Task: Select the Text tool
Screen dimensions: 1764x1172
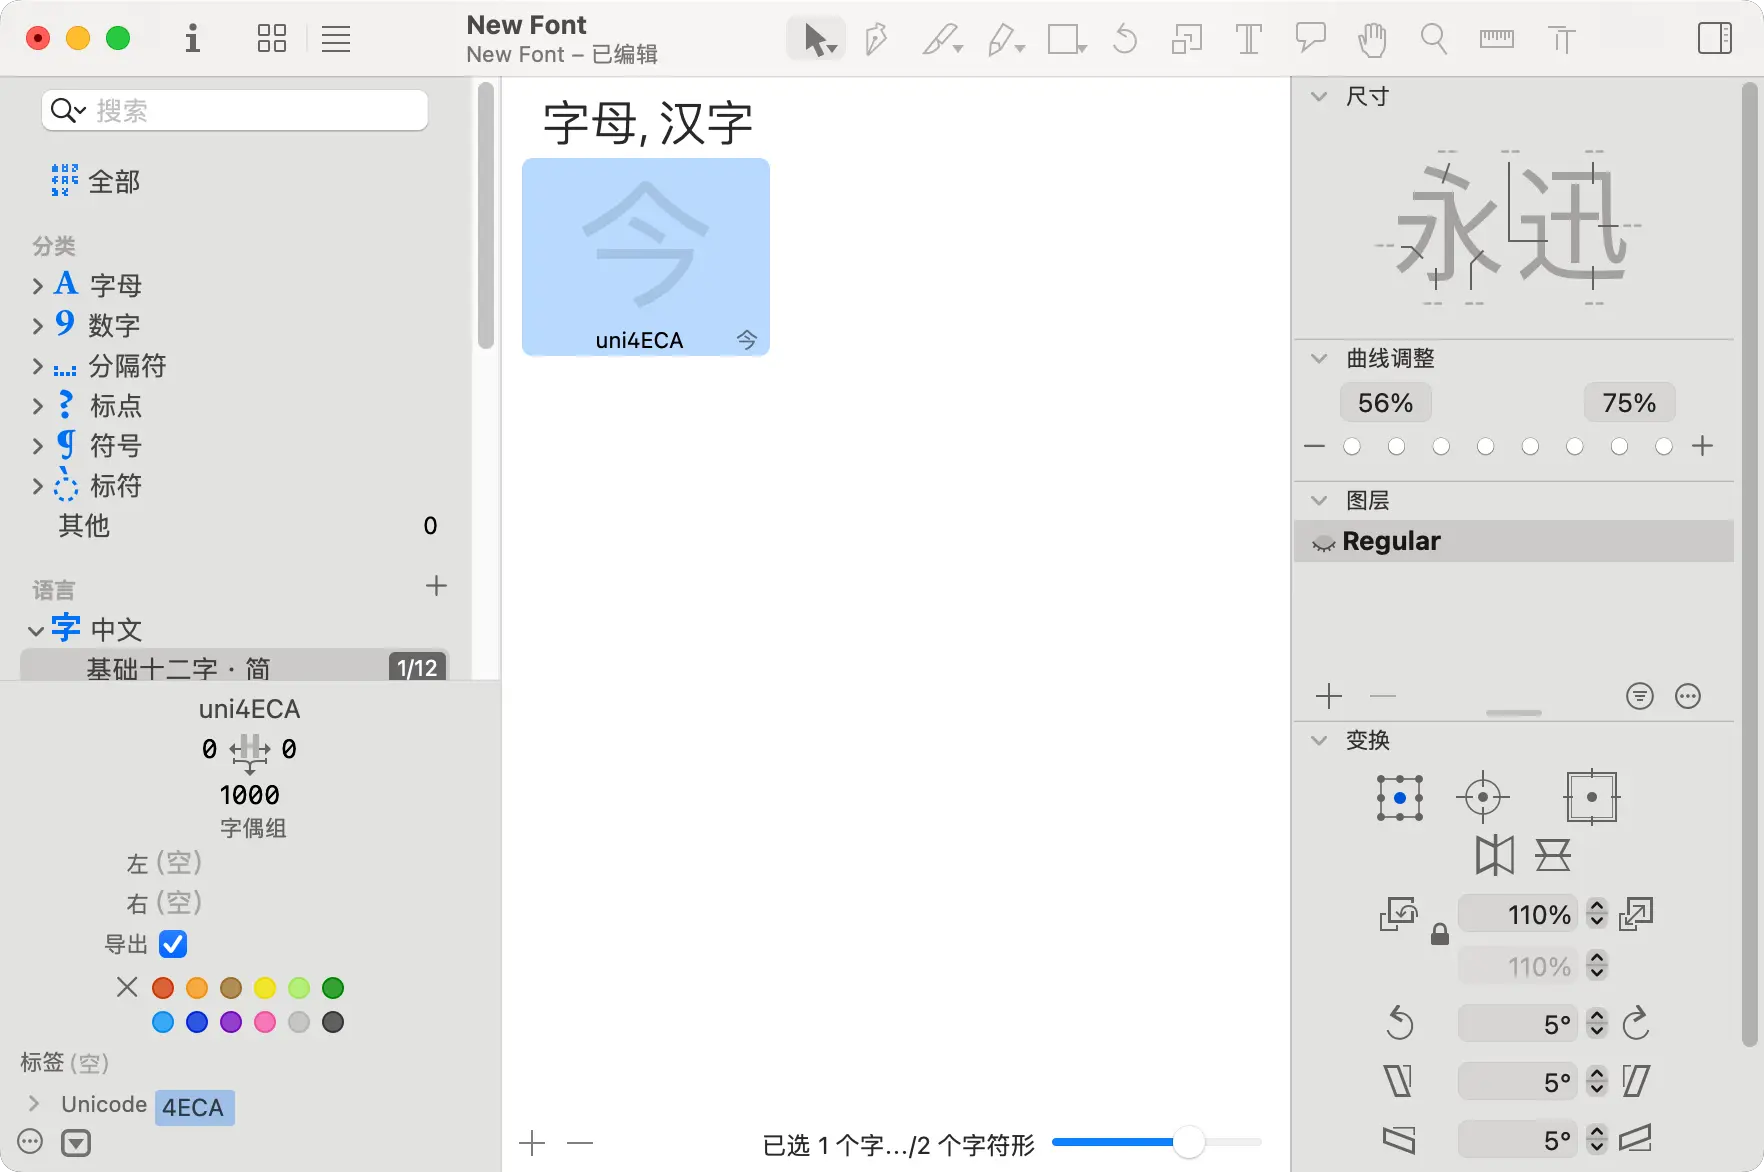Action: click(x=1248, y=40)
